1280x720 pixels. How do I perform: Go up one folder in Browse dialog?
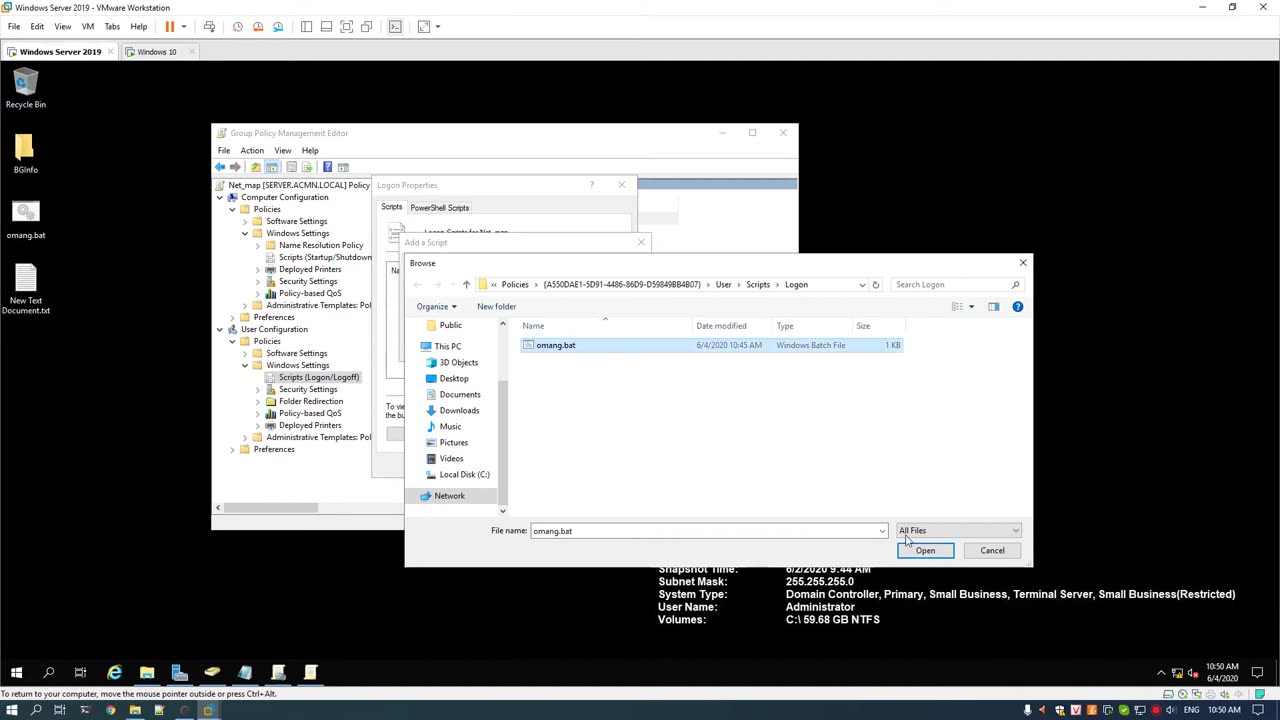[466, 285]
